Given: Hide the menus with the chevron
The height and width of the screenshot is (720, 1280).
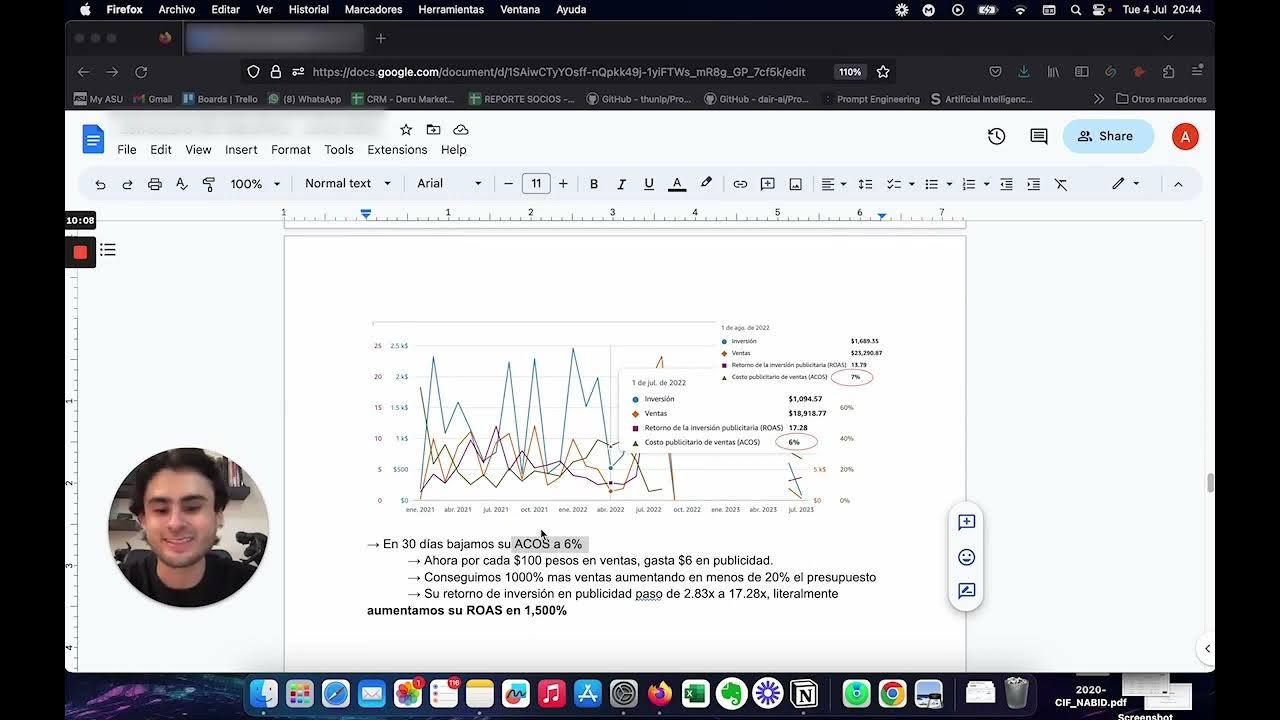Looking at the screenshot, I should pos(1178,184).
